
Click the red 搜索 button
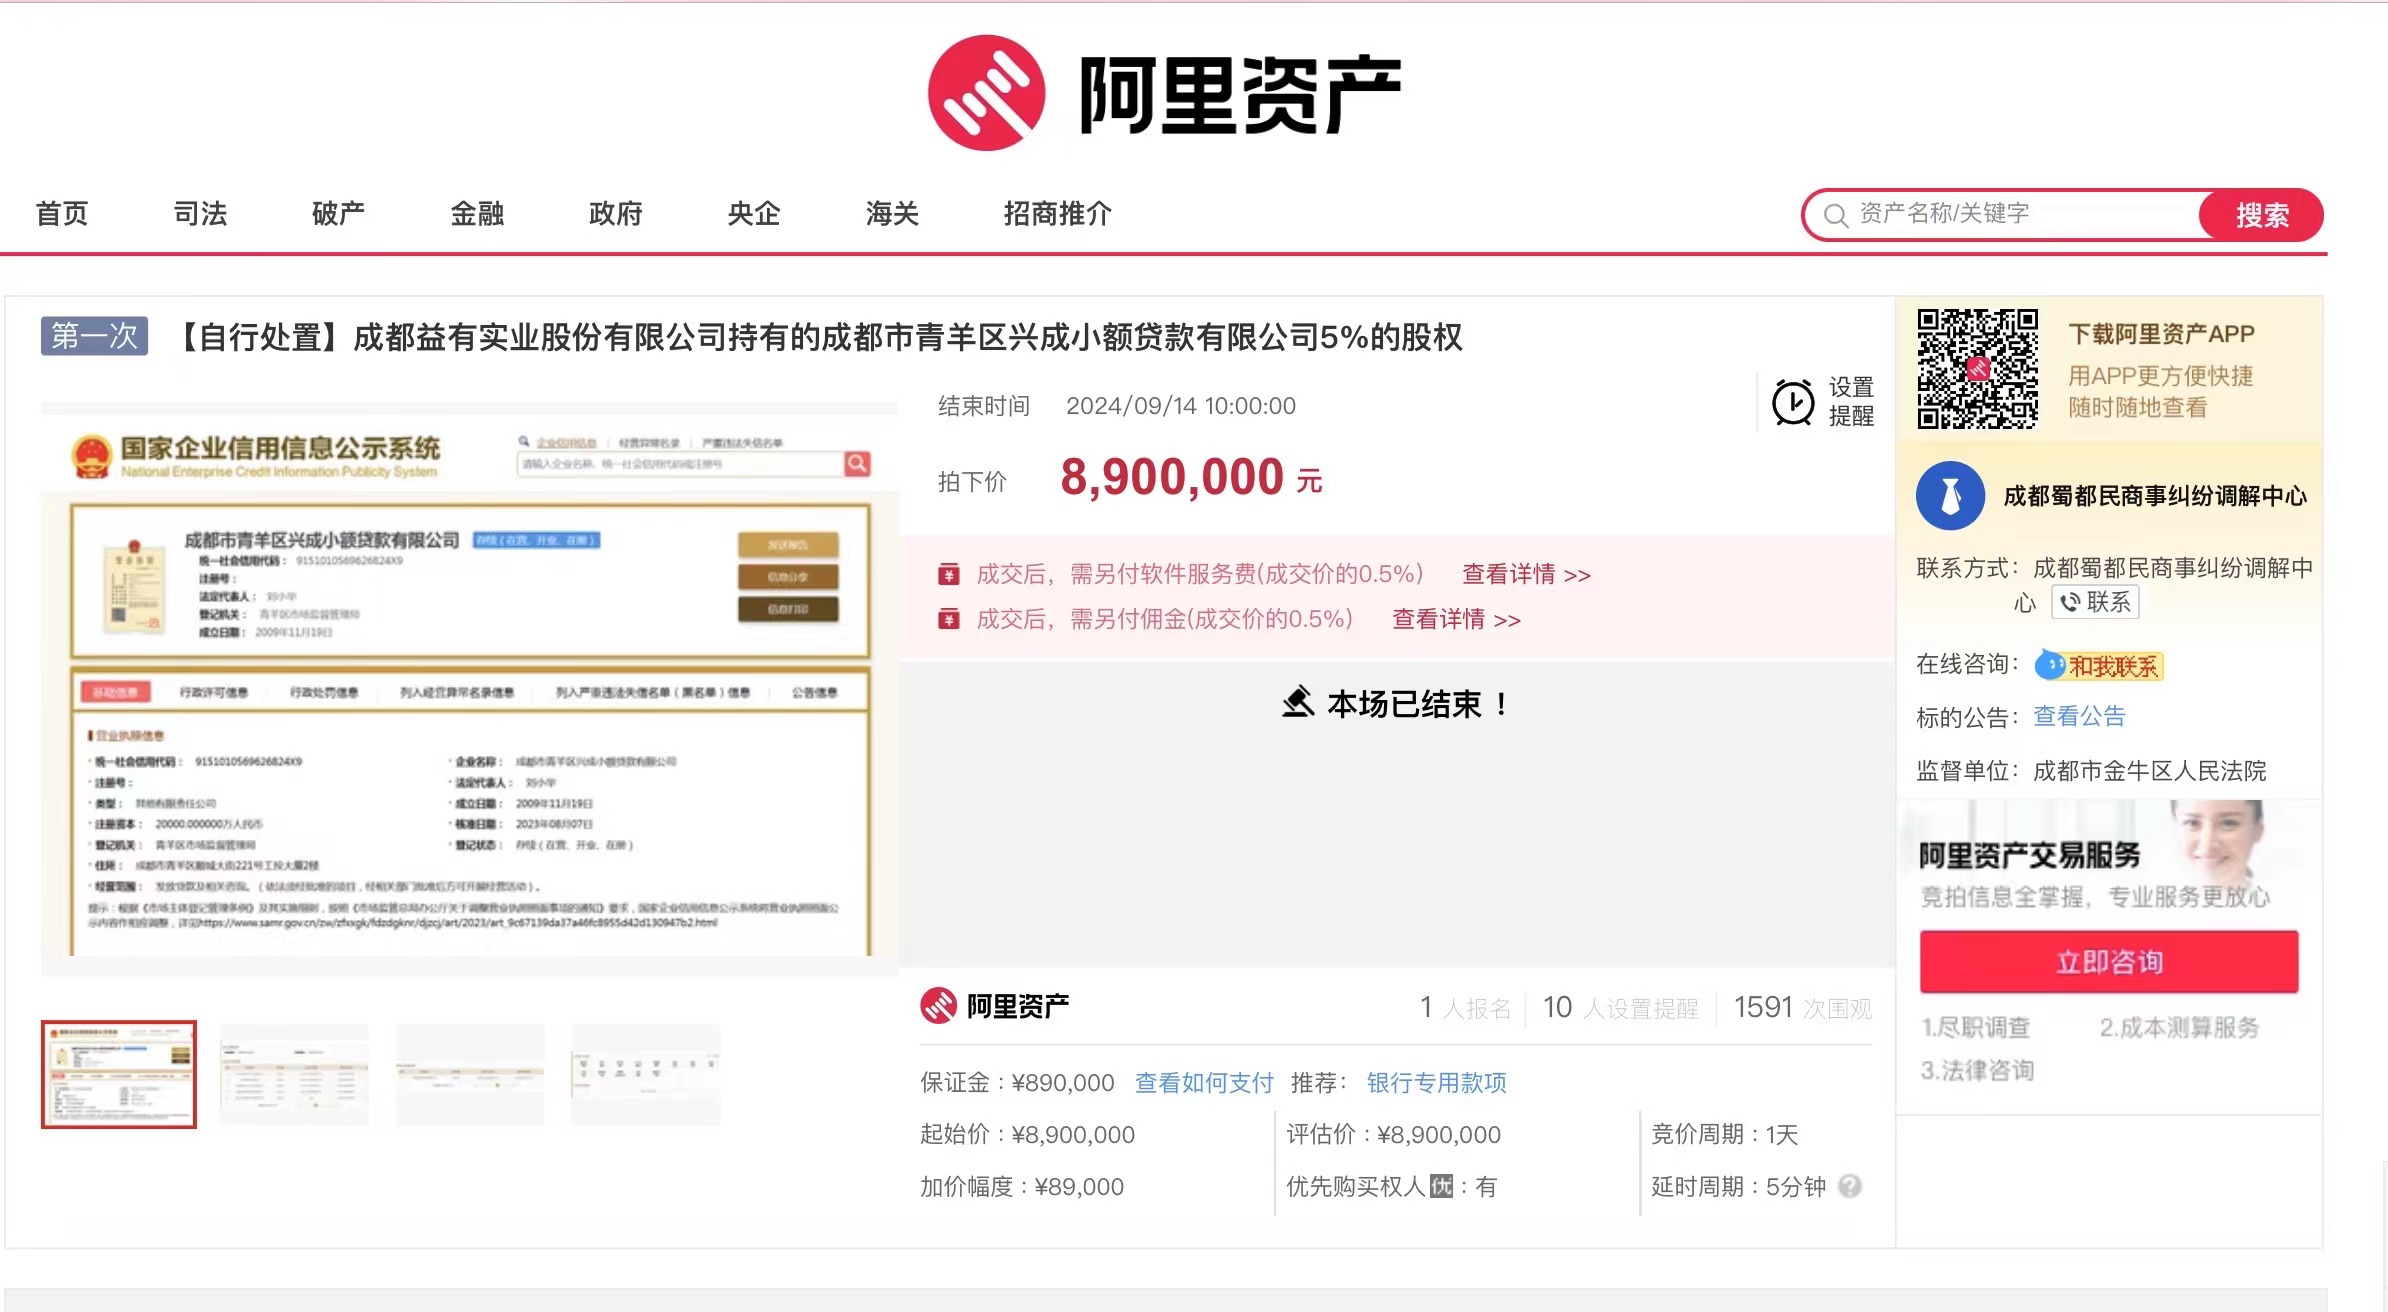tap(2261, 215)
